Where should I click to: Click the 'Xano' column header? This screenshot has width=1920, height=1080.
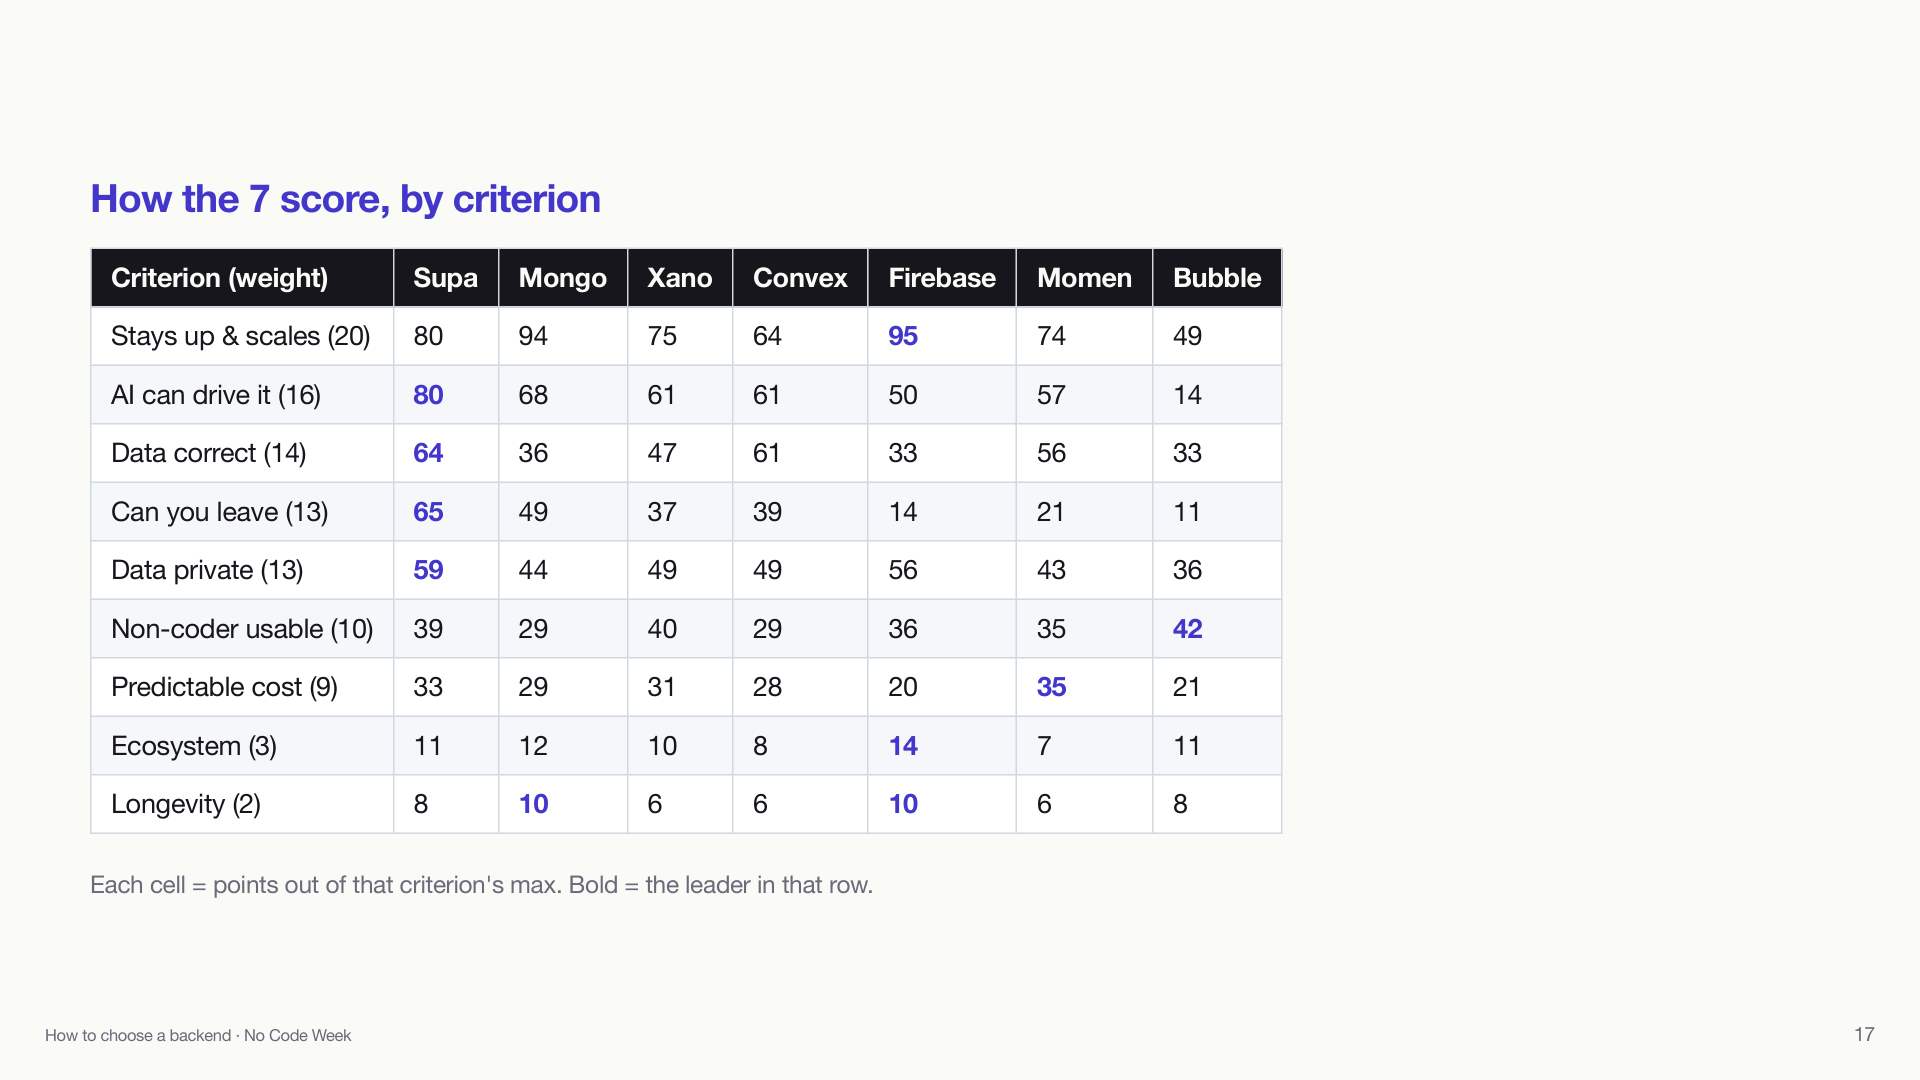pos(680,278)
